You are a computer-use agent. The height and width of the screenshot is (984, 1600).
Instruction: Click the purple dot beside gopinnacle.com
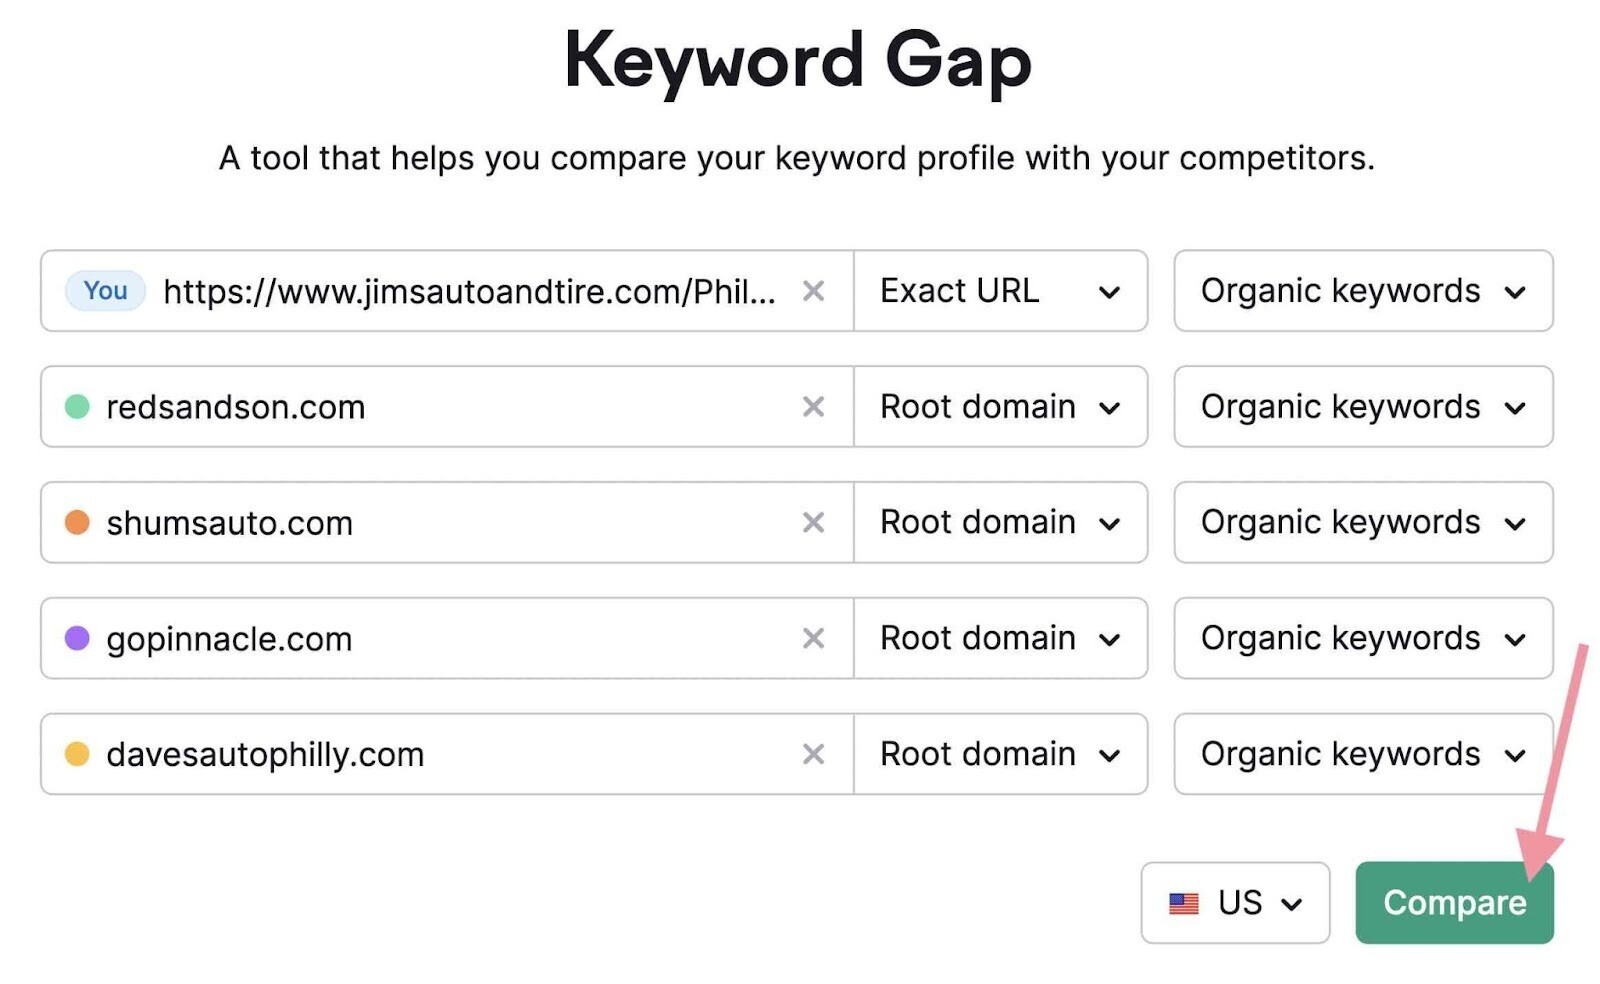tap(78, 638)
